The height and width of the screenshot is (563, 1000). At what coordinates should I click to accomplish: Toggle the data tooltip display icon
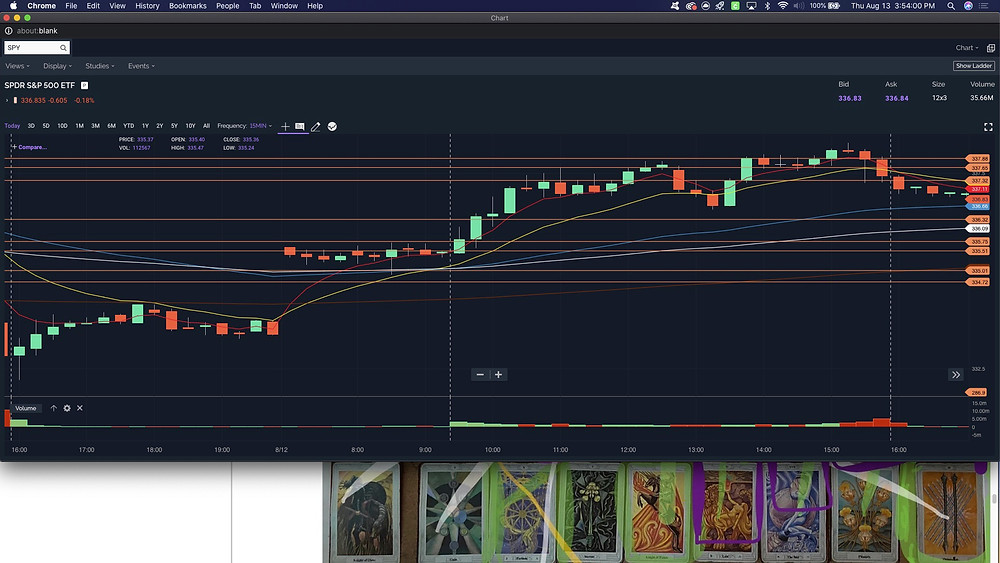point(300,126)
